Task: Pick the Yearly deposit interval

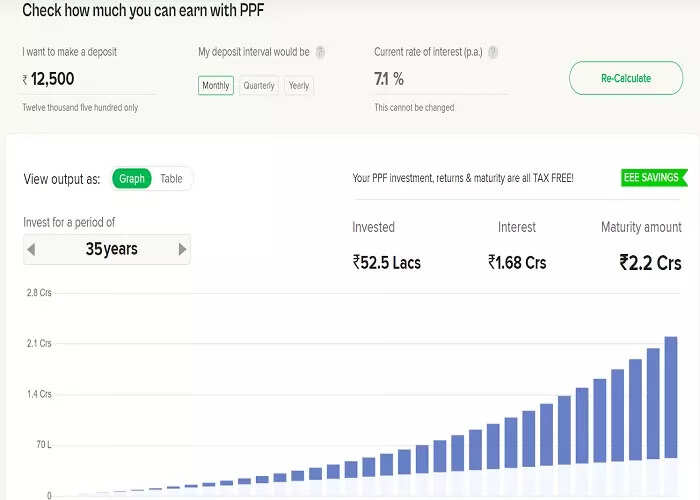Action: point(299,86)
